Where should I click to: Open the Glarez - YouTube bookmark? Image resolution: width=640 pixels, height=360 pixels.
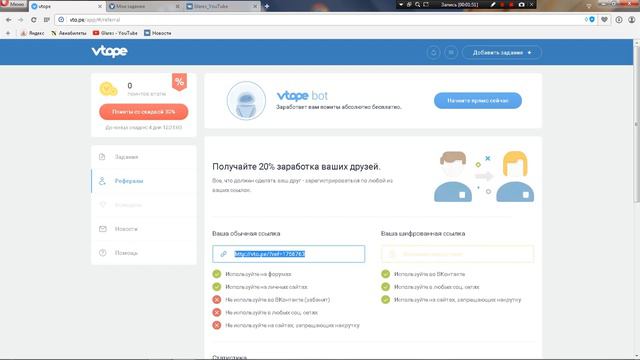click(x=115, y=33)
